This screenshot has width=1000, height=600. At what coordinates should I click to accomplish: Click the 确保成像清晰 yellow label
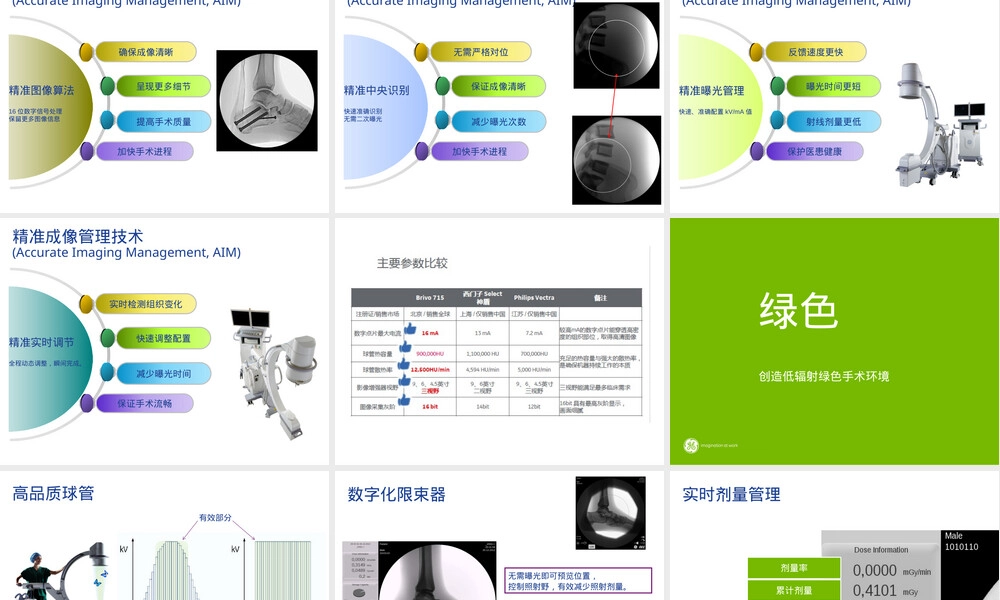(145, 52)
